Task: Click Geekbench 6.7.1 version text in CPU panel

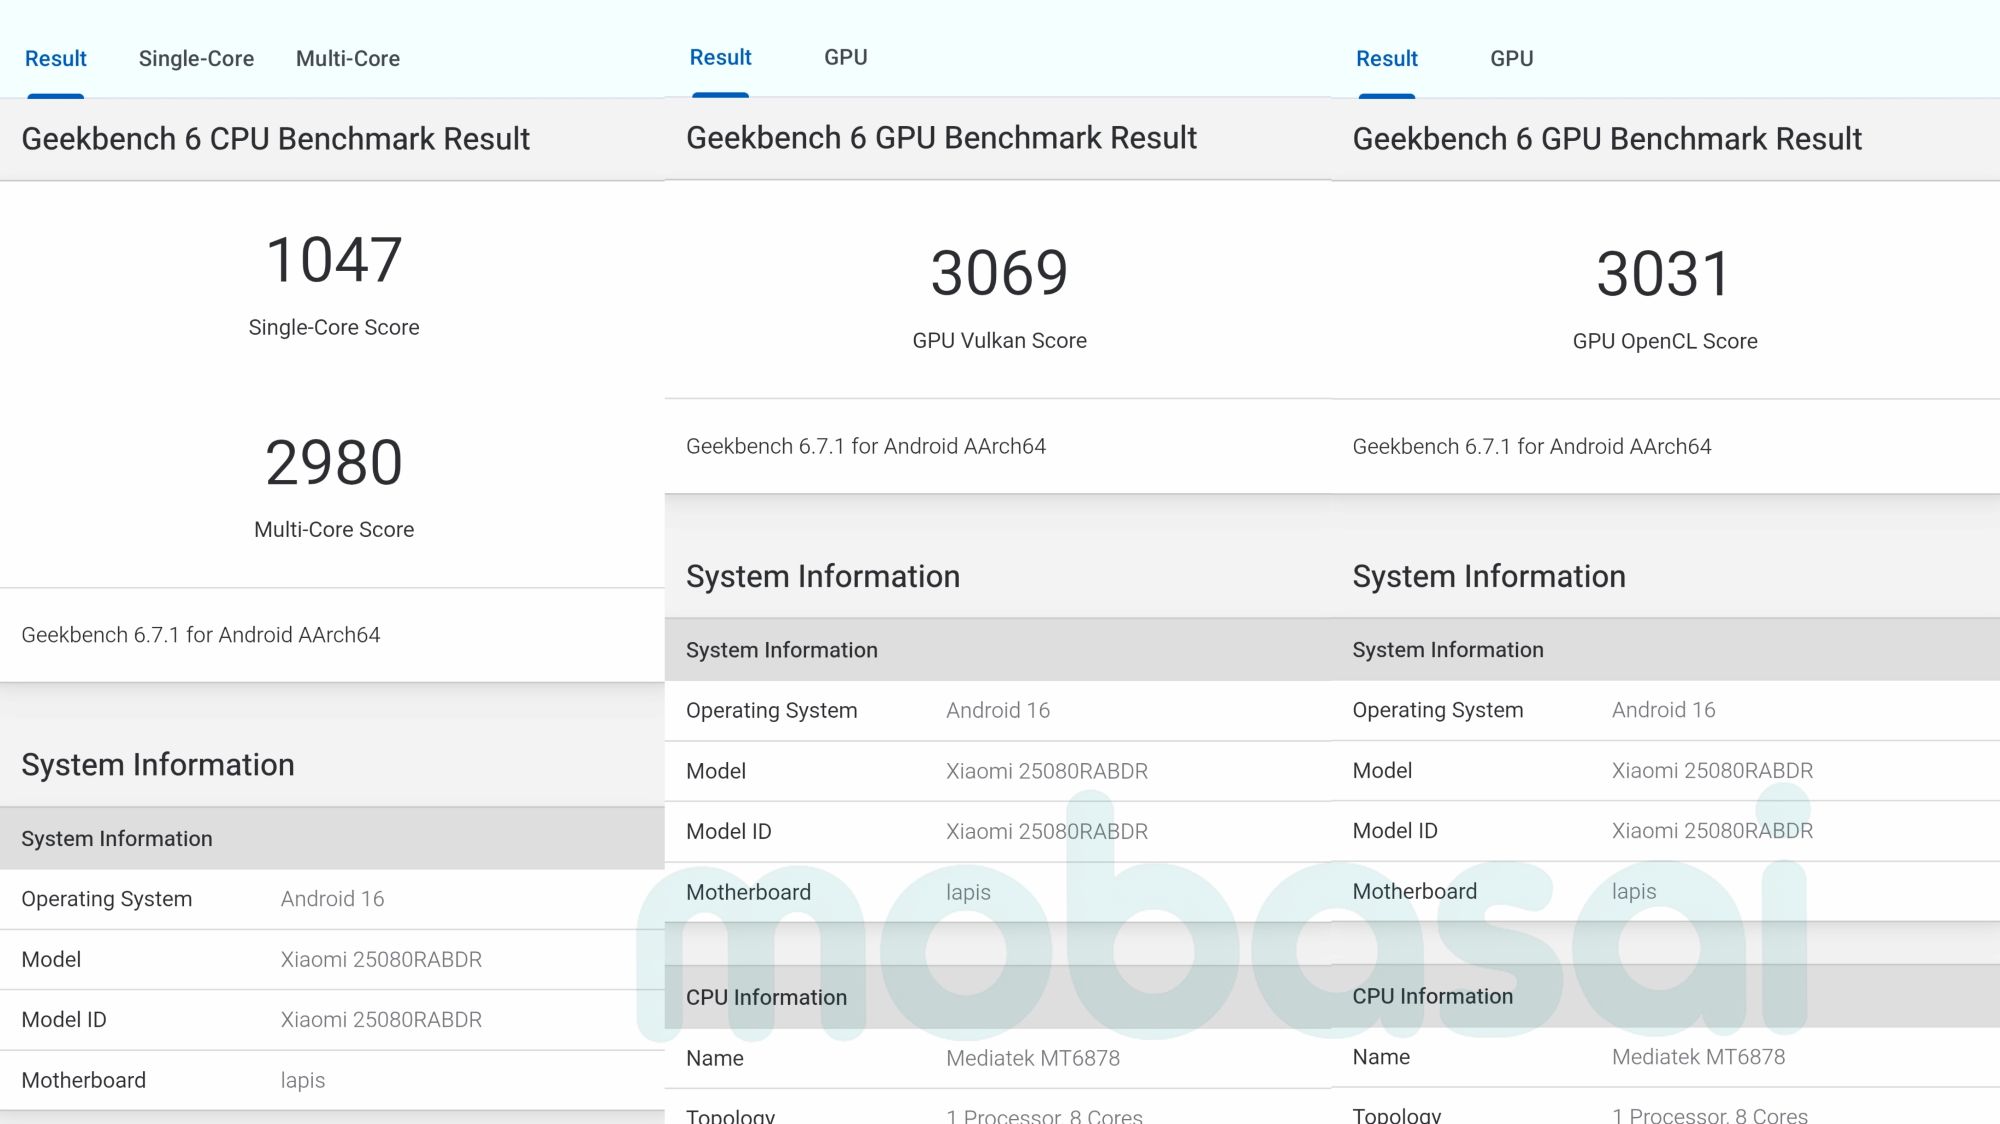Action: tap(201, 635)
